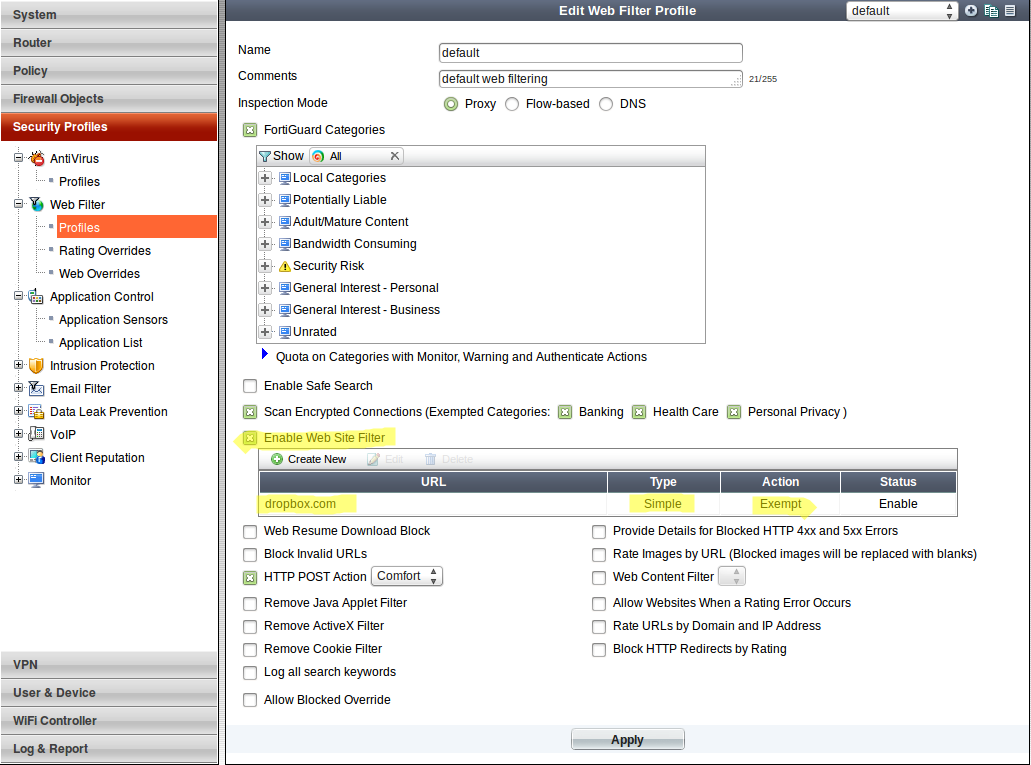Expand the Bandwidth Consuming category

[263, 244]
